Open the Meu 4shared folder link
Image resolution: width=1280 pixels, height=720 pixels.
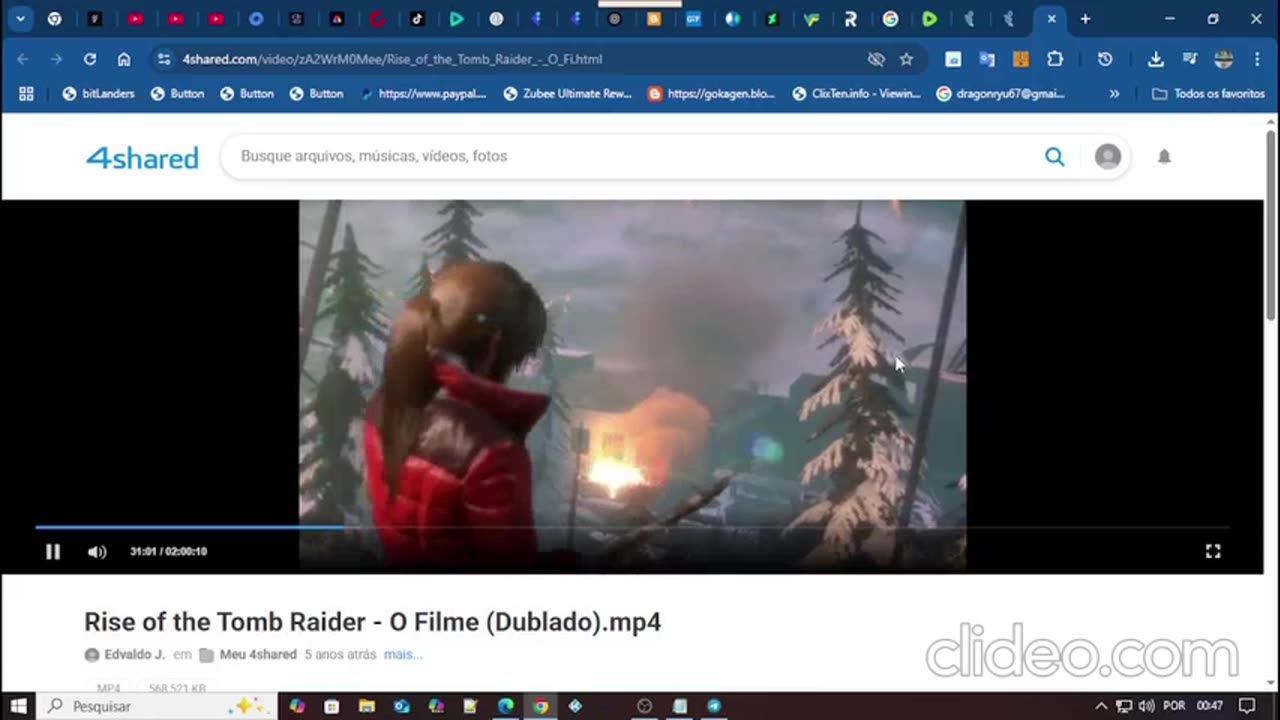coord(258,654)
